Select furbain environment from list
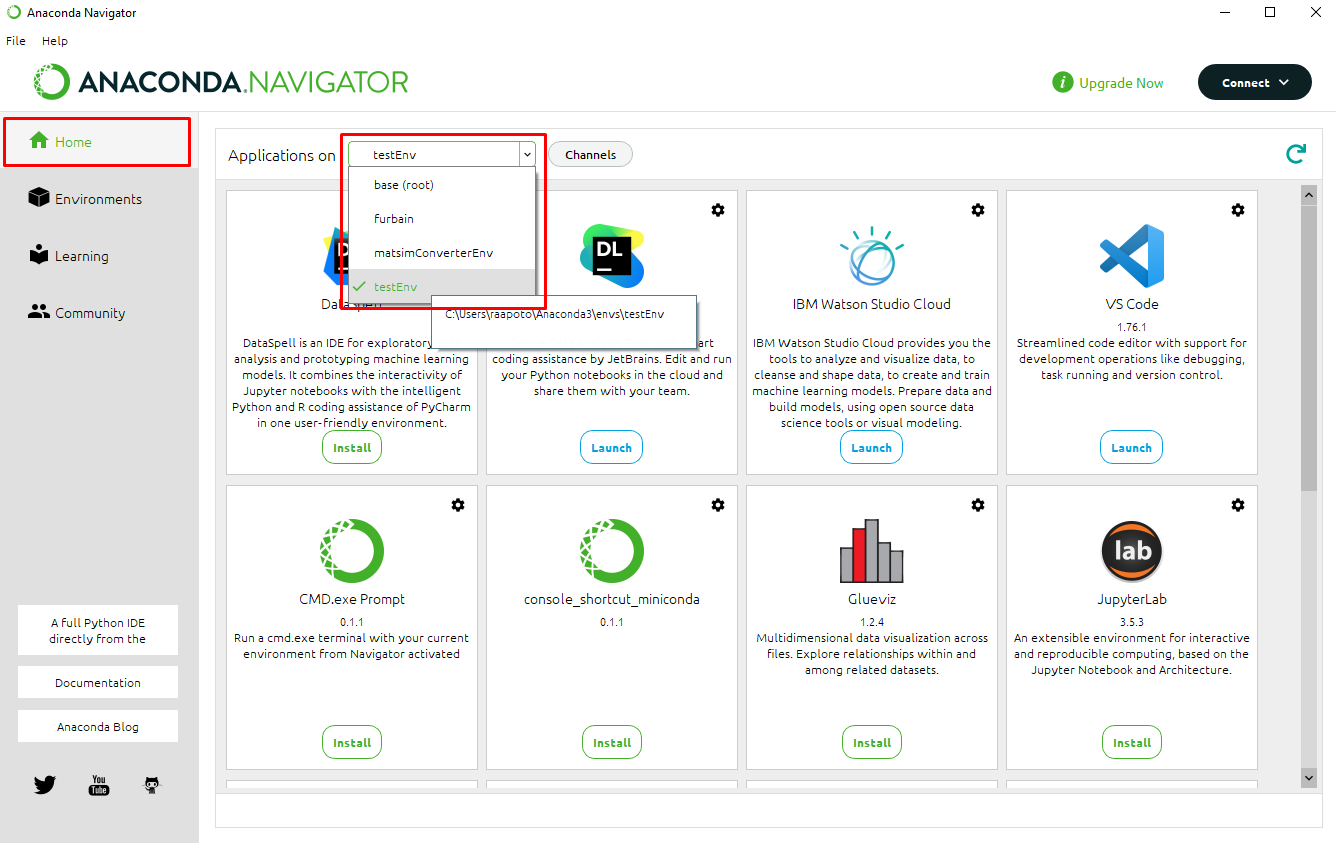The width and height of the screenshot is (1336, 843). tap(442, 219)
